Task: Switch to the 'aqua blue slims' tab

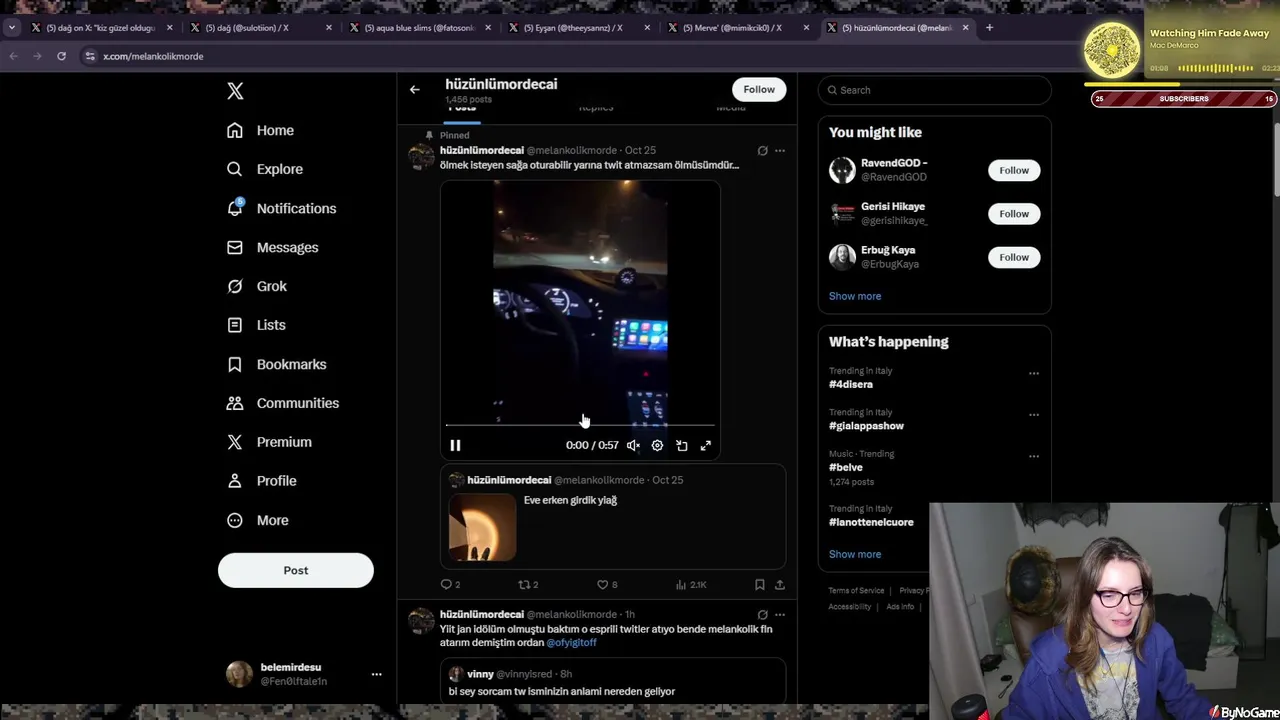Action: (420, 28)
